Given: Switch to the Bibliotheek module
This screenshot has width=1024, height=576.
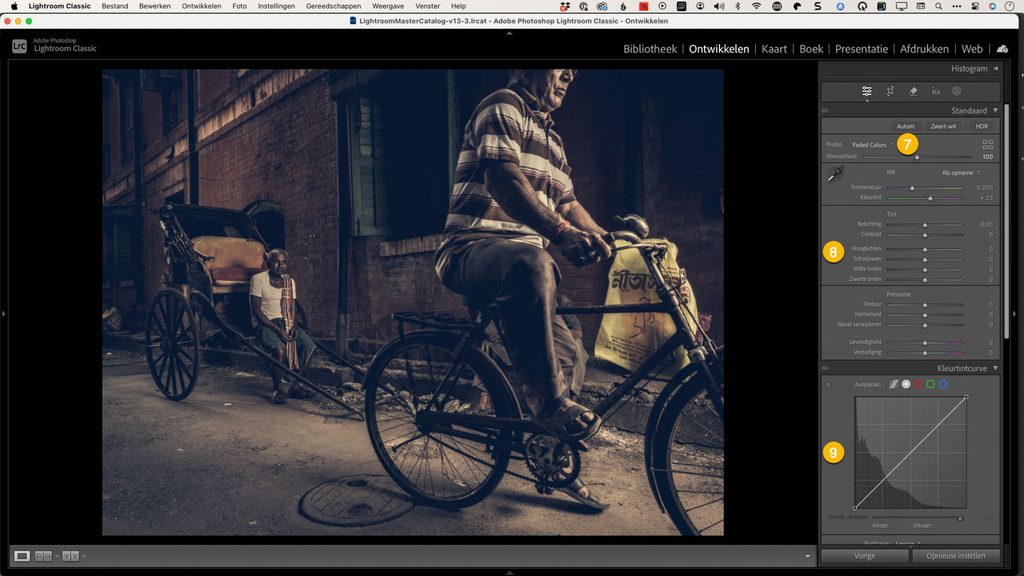Looking at the screenshot, I should point(650,49).
